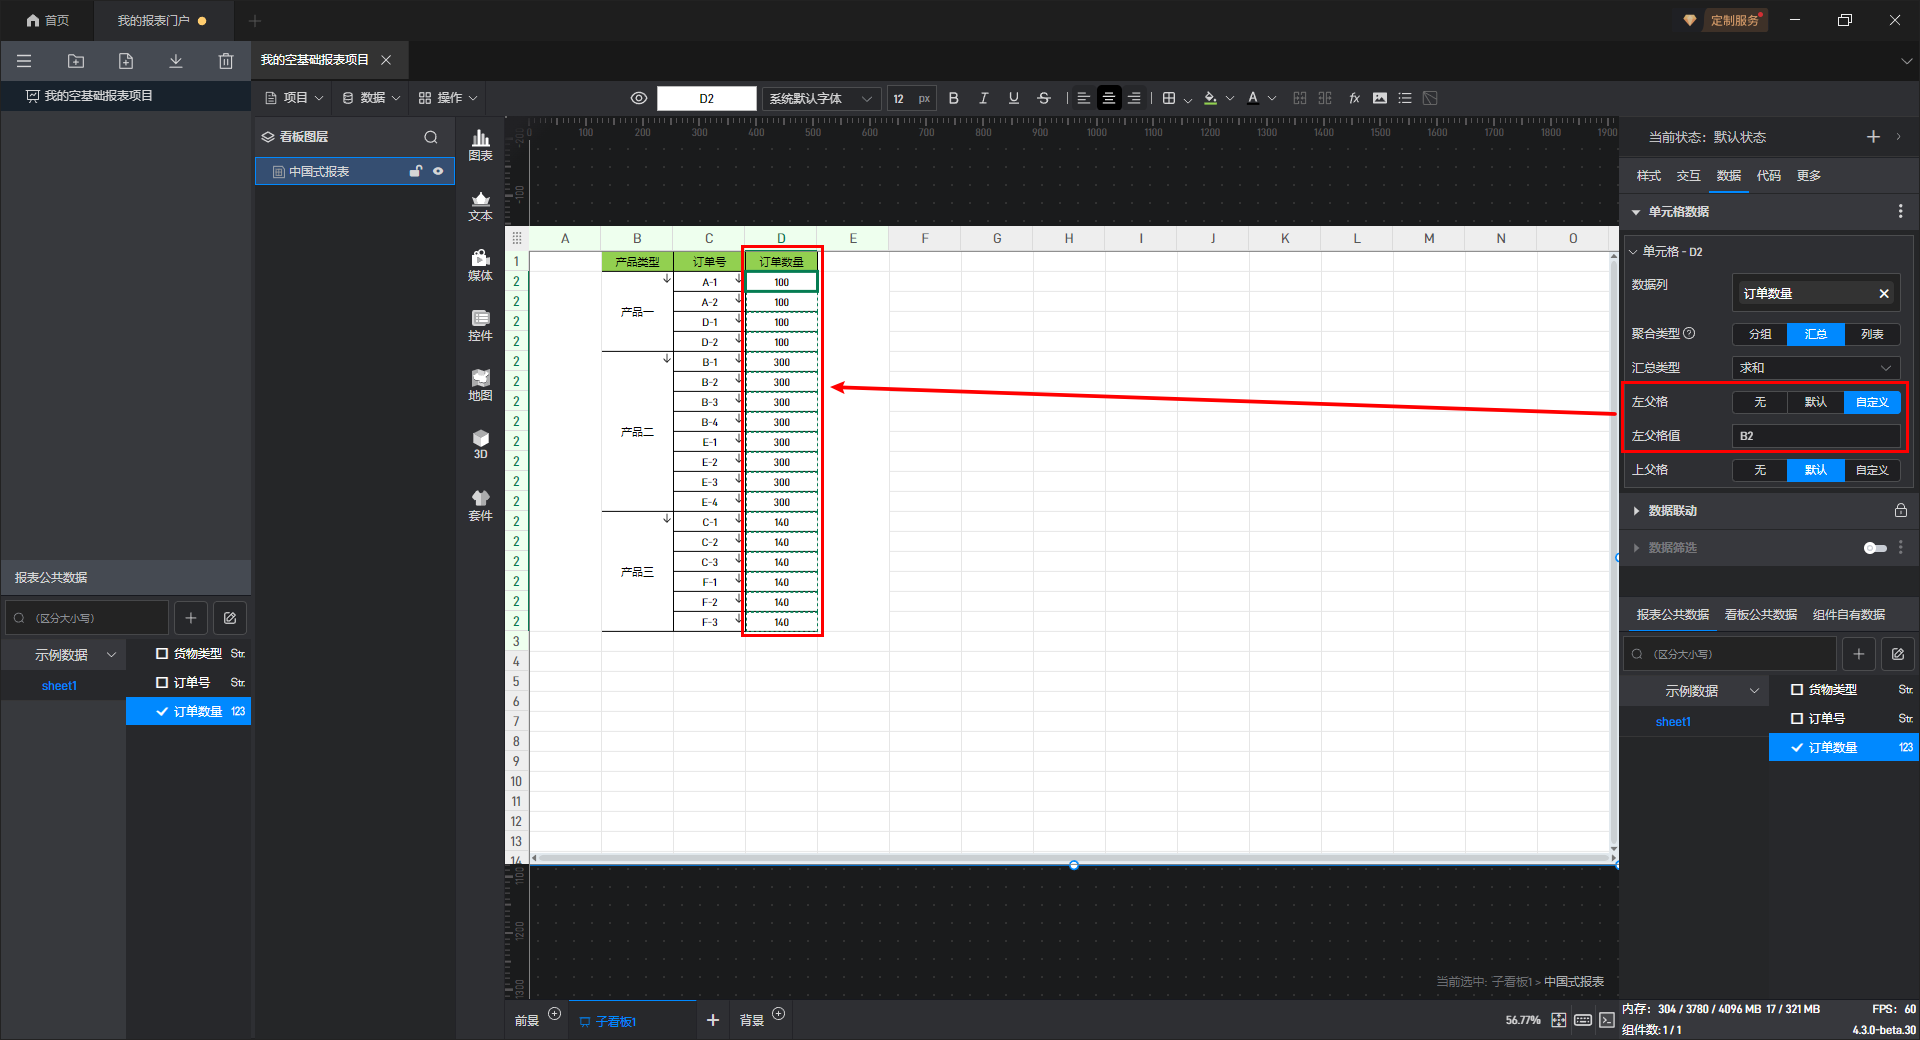
Task: Set 上父格 to 自定义
Action: [x=1871, y=470]
